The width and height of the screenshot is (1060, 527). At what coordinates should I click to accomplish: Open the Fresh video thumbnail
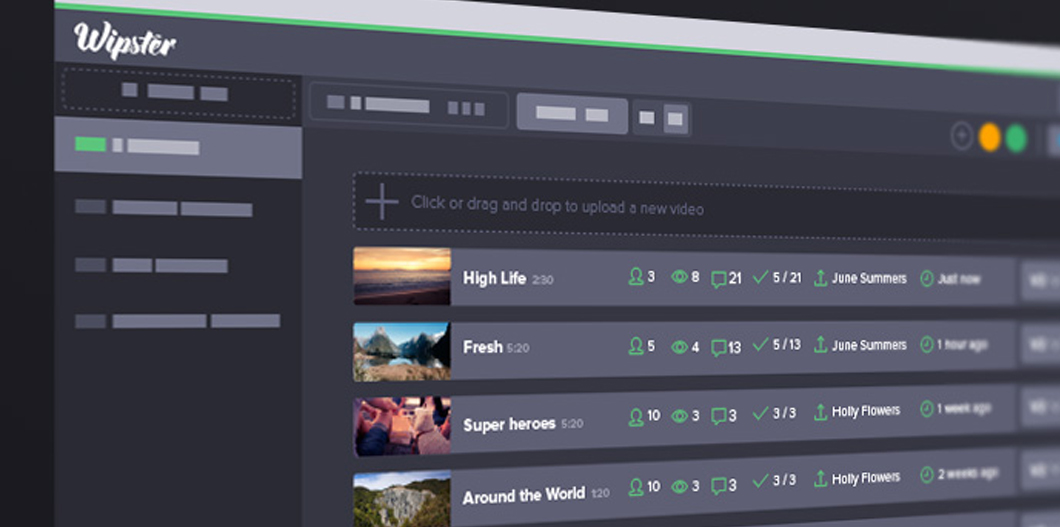[x=402, y=351]
